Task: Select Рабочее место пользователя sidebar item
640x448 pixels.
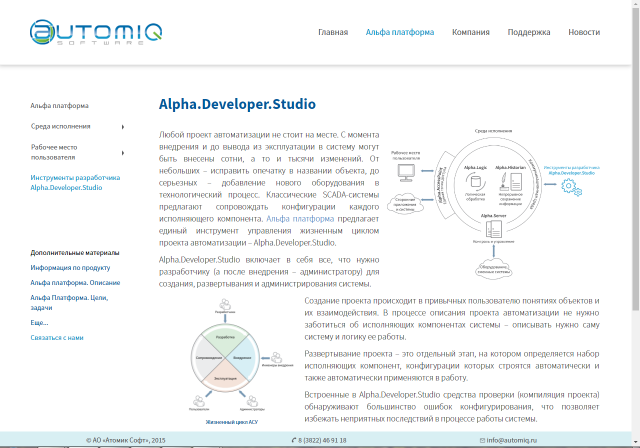Action: [54, 152]
